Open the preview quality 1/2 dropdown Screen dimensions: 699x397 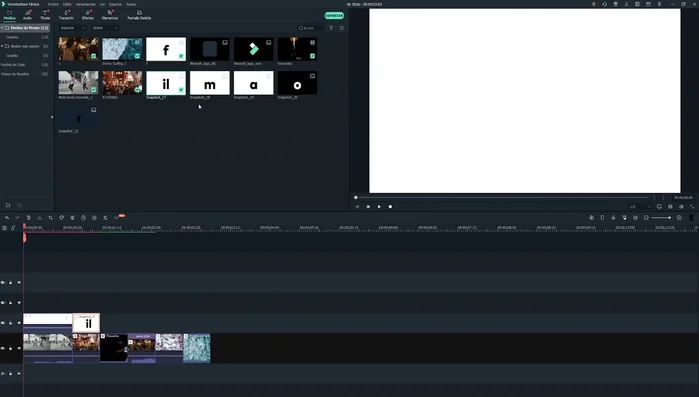point(639,207)
